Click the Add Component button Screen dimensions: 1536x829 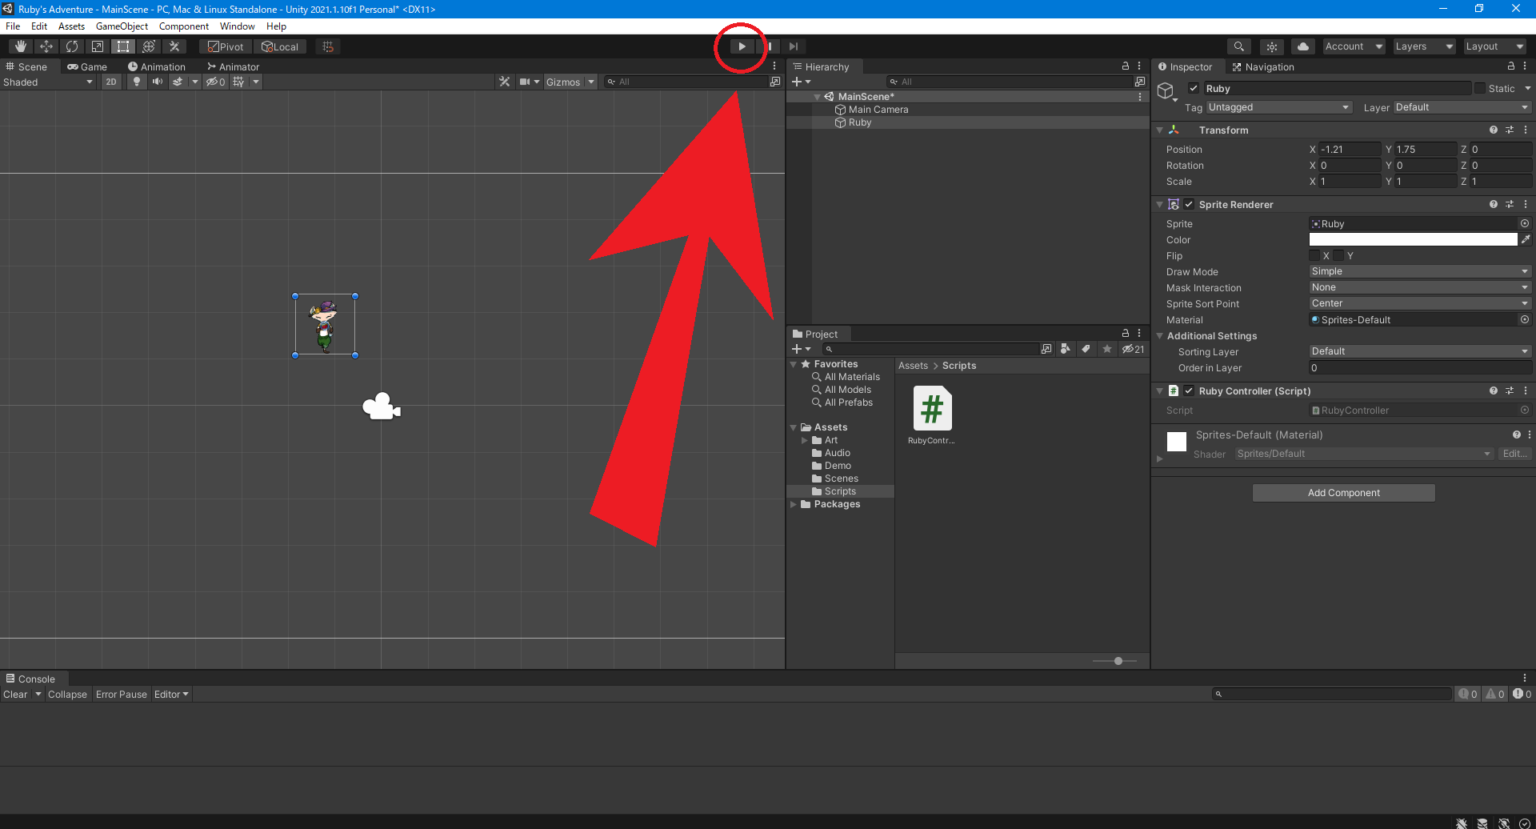coord(1343,493)
